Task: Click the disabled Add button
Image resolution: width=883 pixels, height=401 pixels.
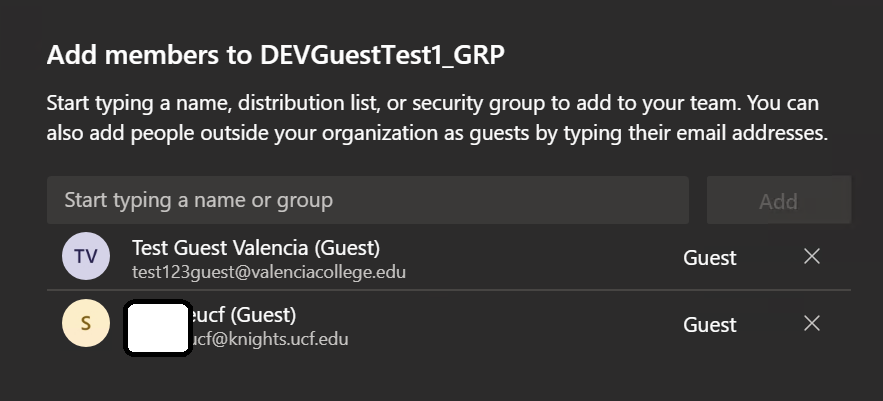Action: pyautogui.click(x=779, y=200)
